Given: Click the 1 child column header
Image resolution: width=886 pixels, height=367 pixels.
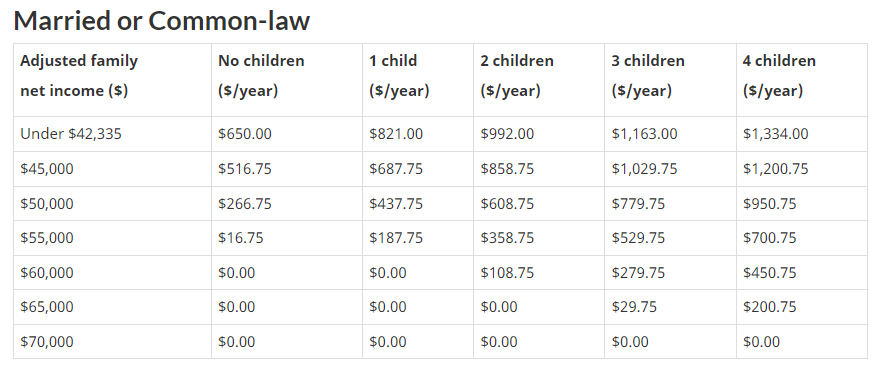Looking at the screenshot, I should 399,76.
